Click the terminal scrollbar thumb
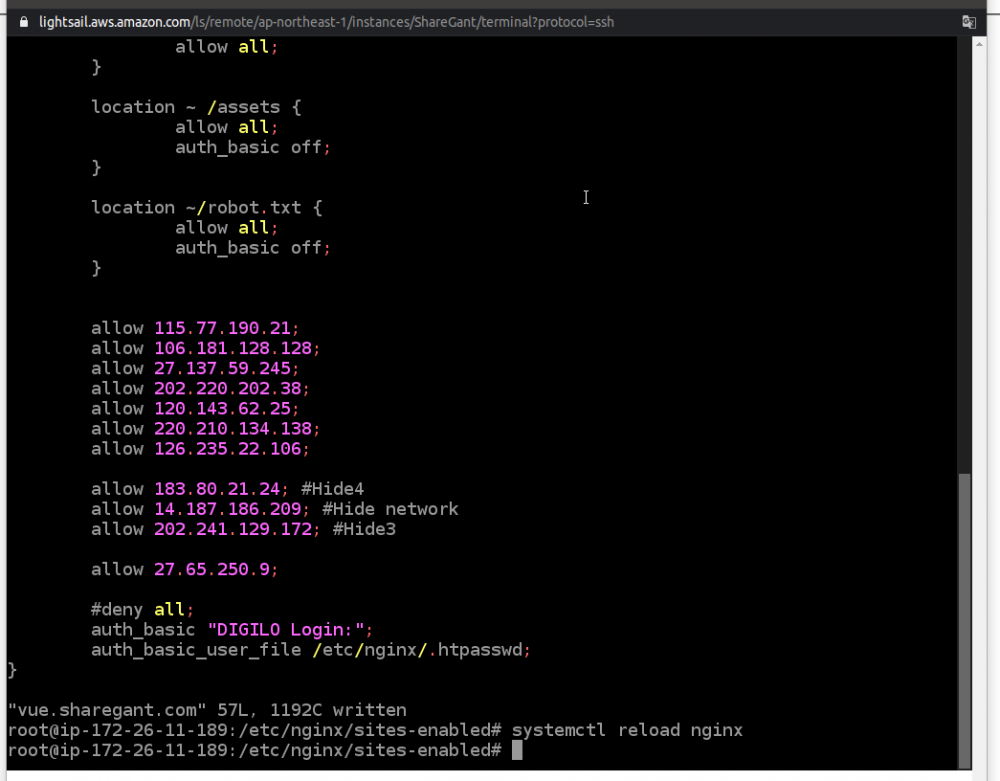Screen dimensions: 1000x781 tap(964, 615)
